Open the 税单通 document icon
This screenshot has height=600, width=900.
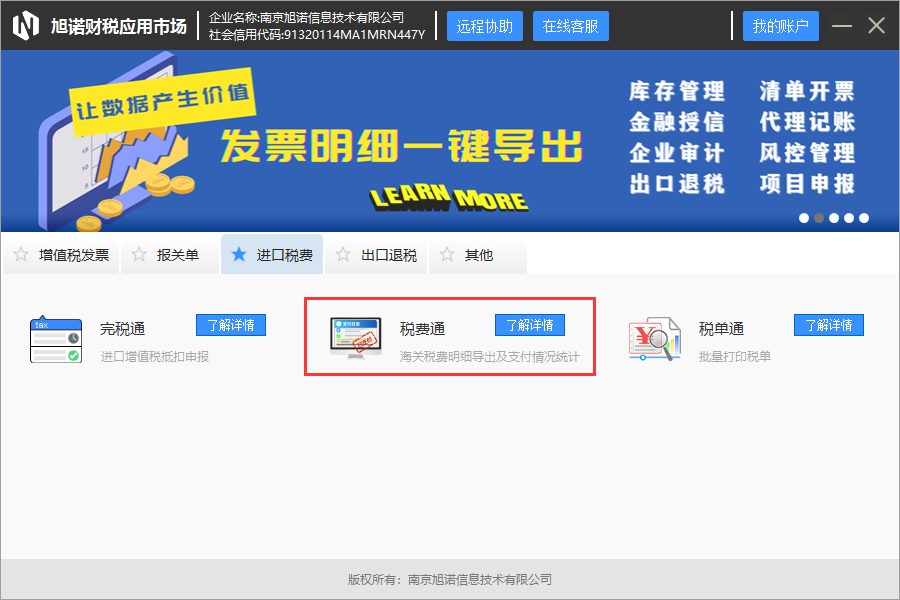tap(654, 339)
